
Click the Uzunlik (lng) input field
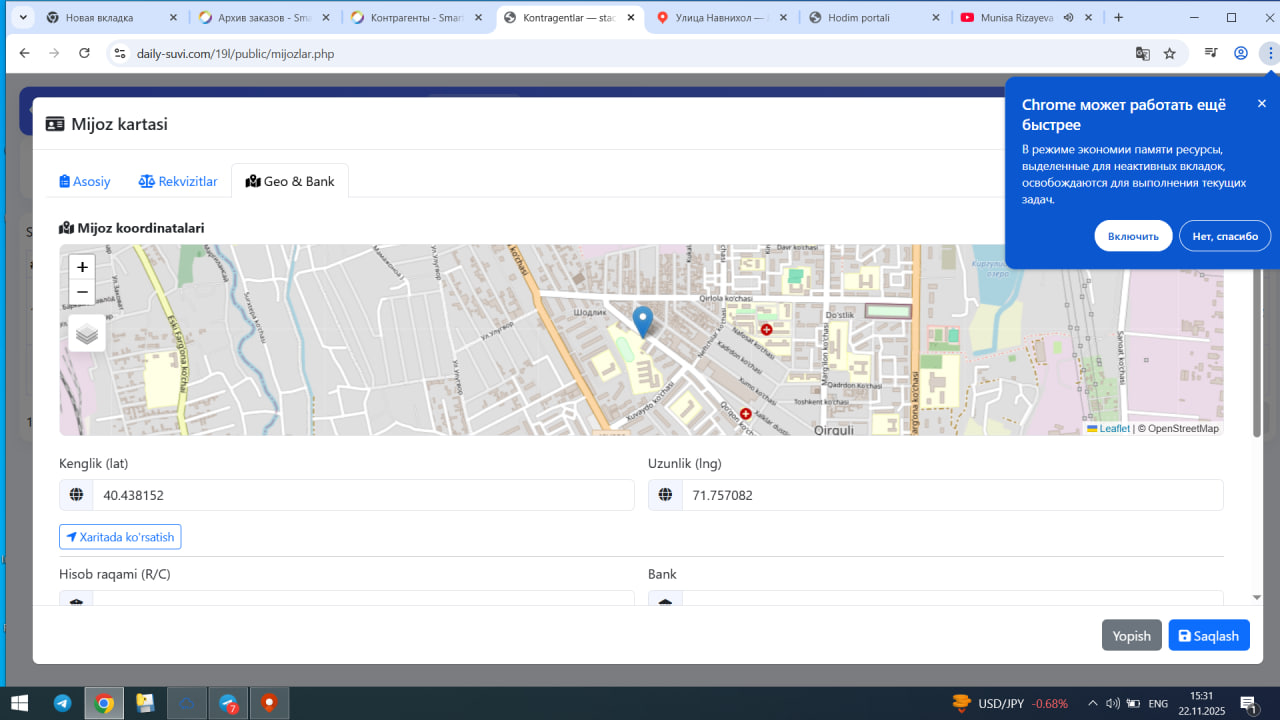pyautogui.click(x=951, y=495)
